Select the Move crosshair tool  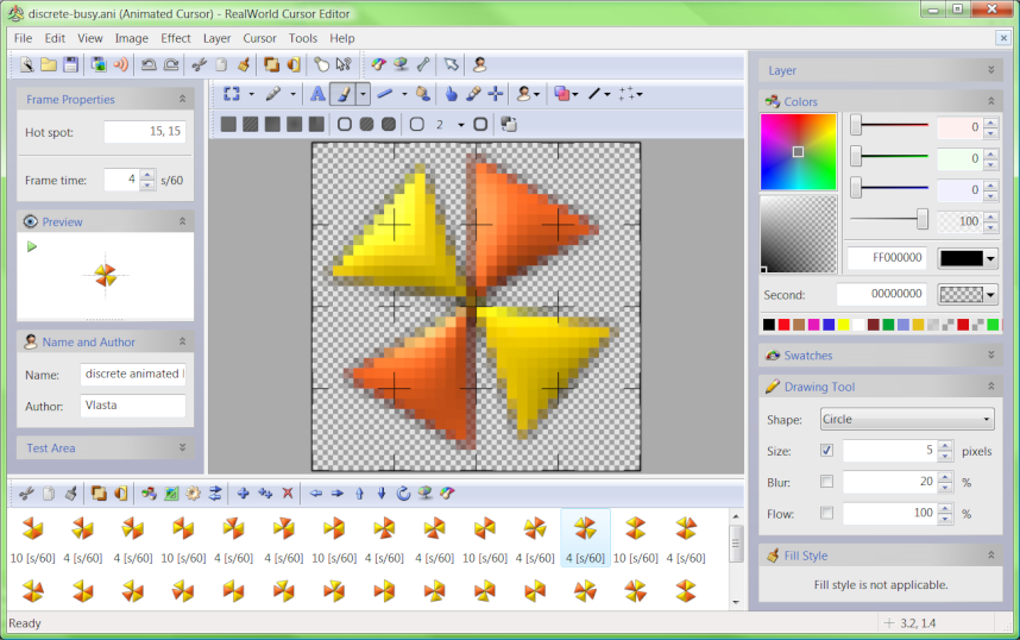tap(496, 94)
